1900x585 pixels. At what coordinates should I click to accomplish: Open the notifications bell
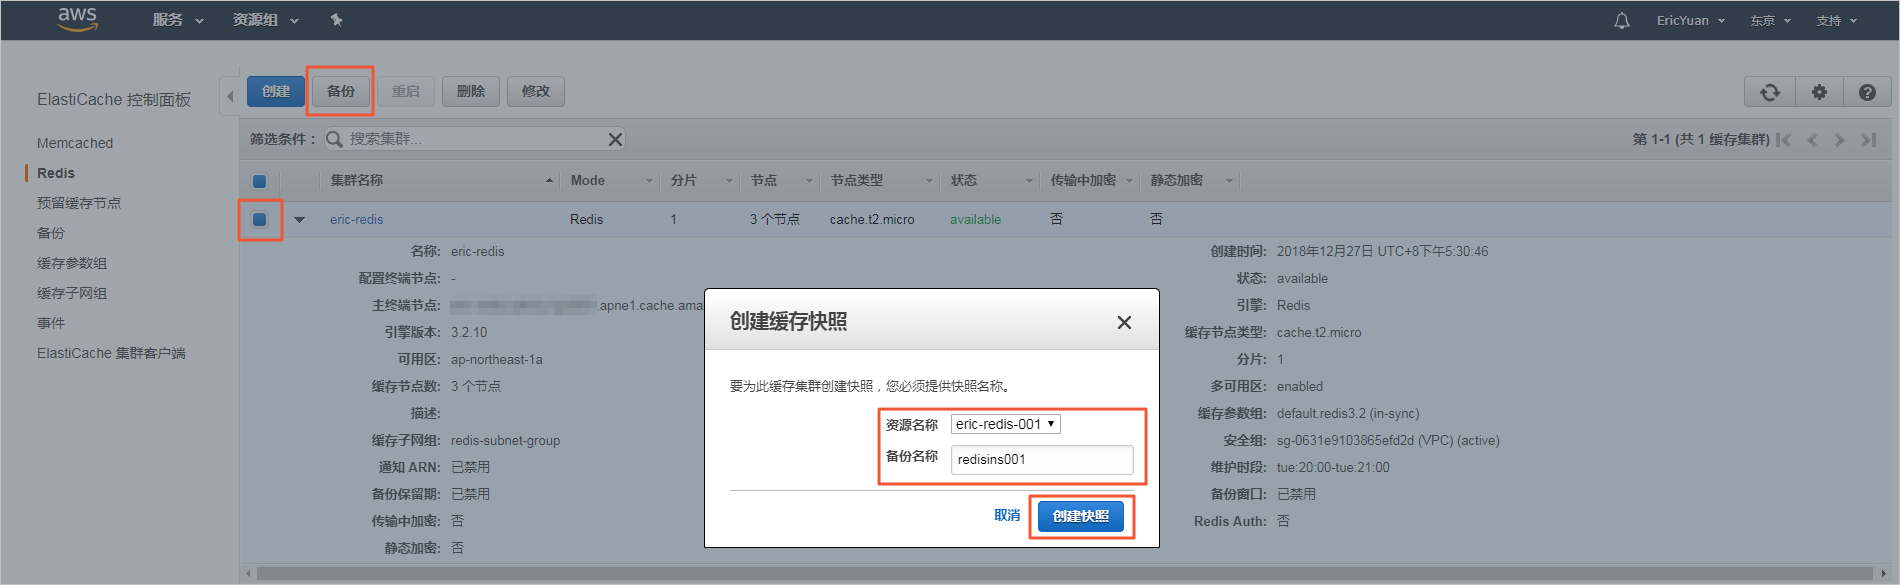[x=1622, y=20]
